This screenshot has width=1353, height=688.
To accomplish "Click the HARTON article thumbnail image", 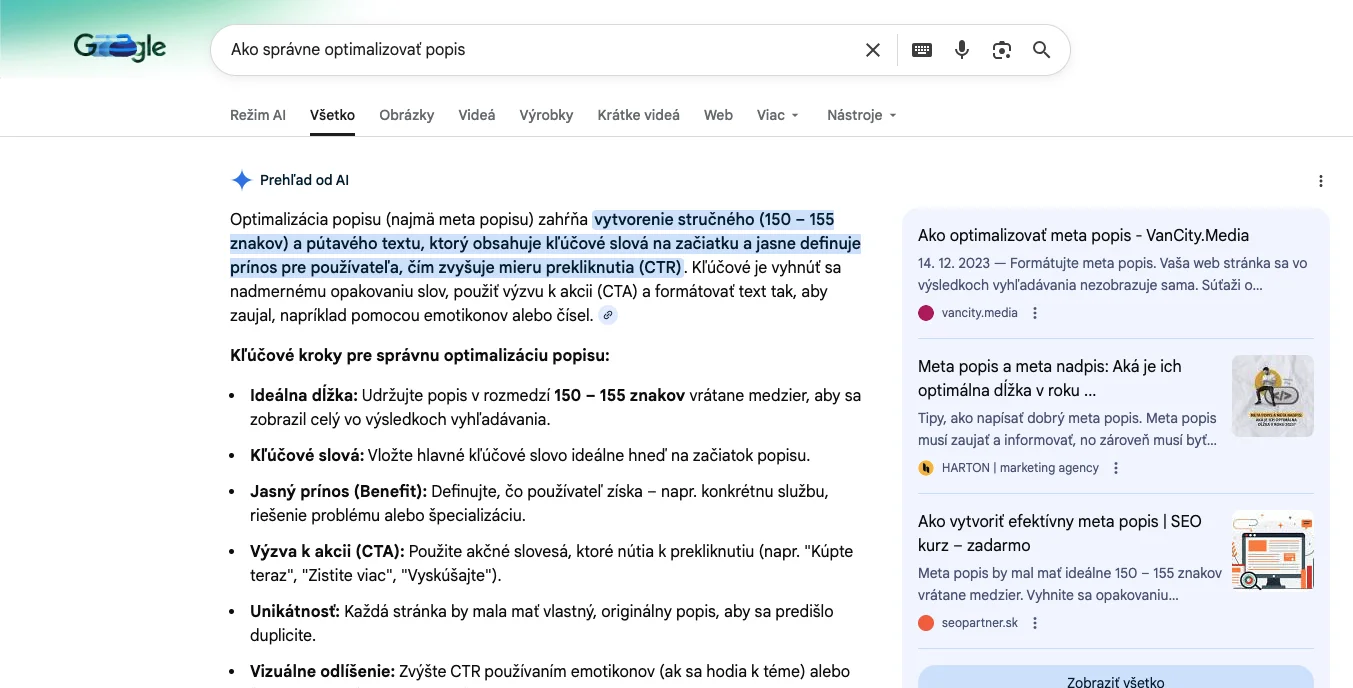I will pyautogui.click(x=1272, y=396).
